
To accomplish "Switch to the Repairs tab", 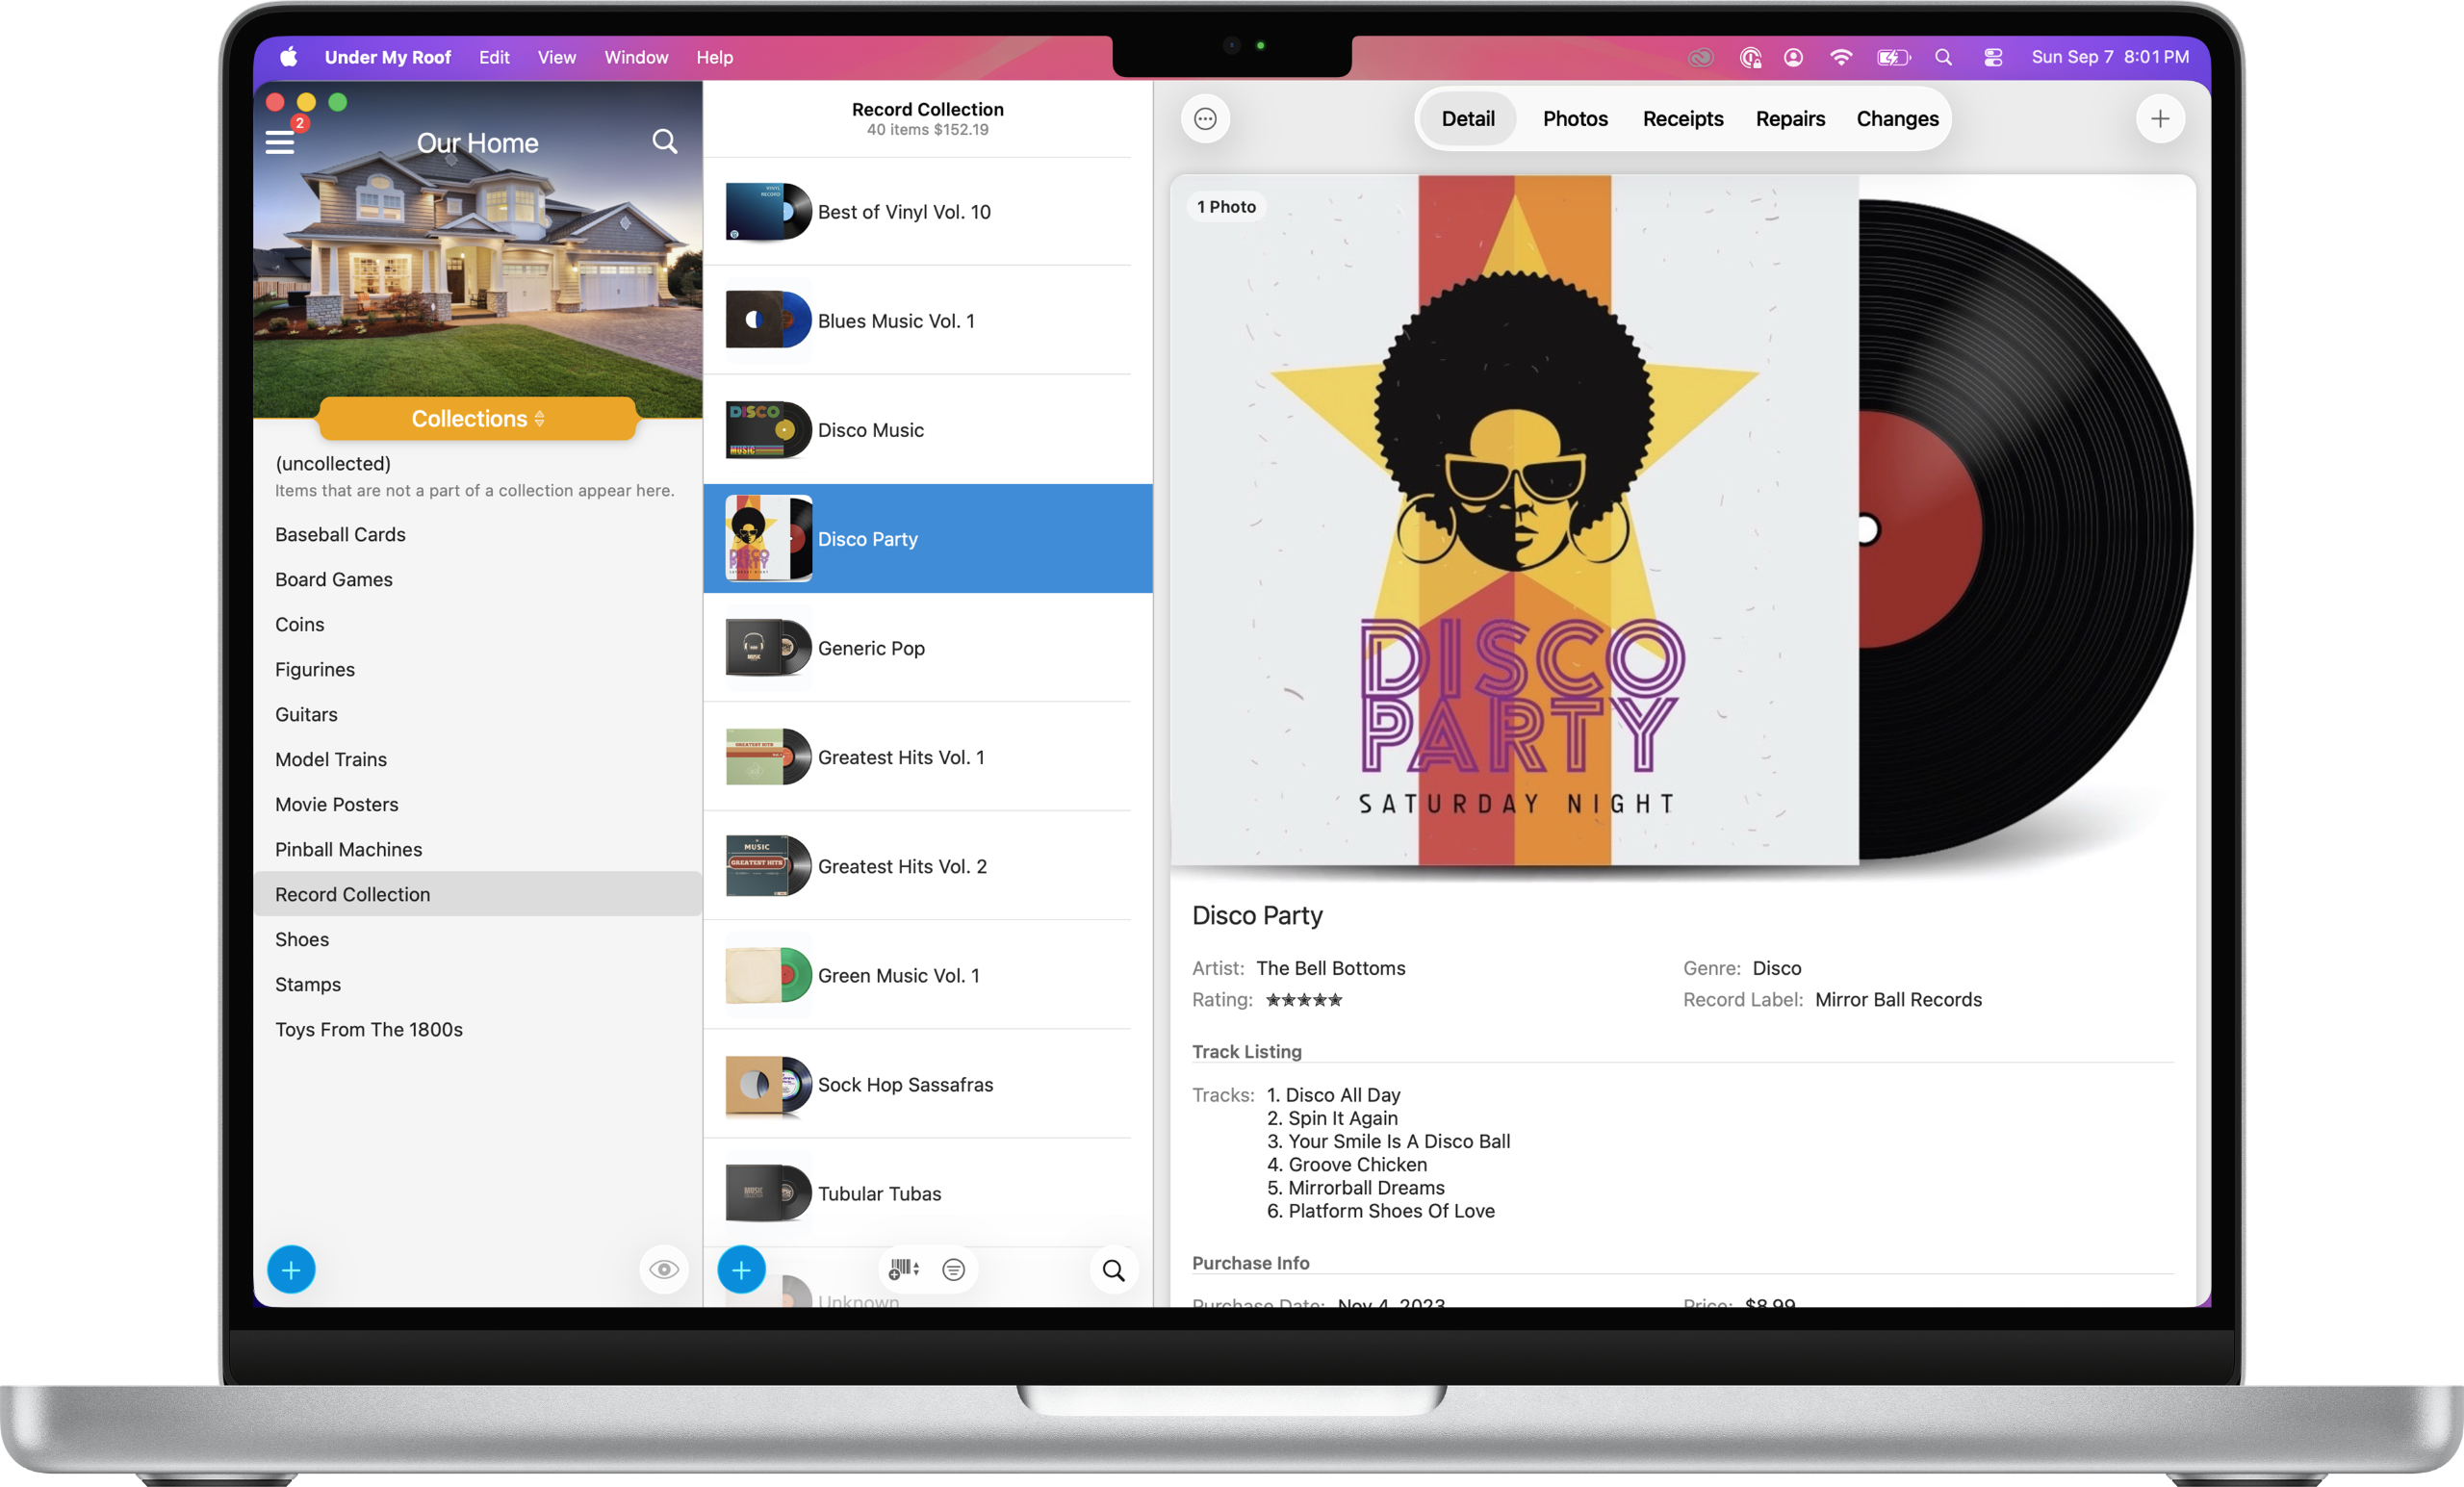I will 1790,119.
